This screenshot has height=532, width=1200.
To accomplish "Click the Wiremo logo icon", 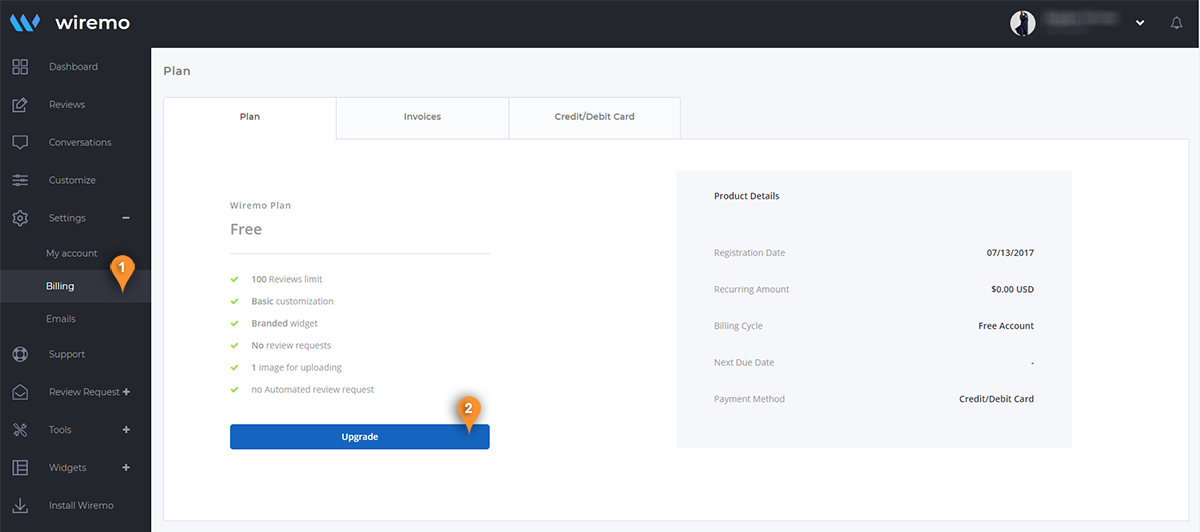I will [x=24, y=22].
